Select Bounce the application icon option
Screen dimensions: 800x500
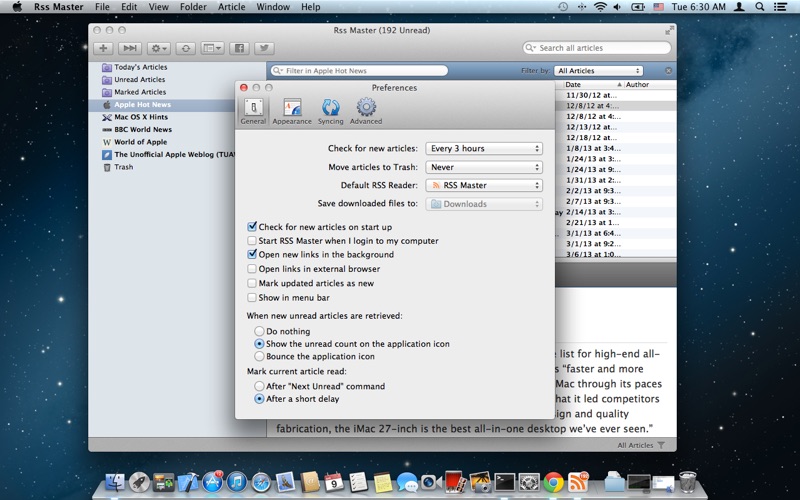point(259,356)
